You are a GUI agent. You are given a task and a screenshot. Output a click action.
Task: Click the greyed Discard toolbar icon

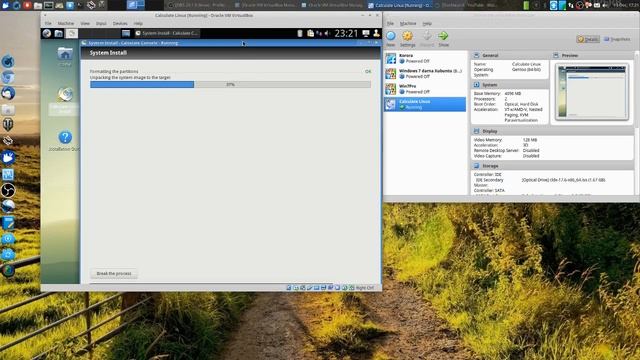tap(427, 38)
